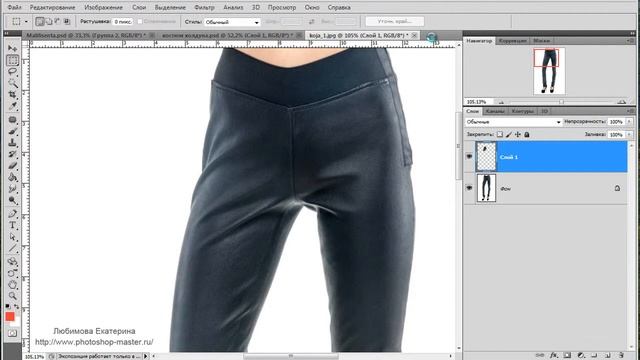Select the Eraser tool

coord(12,166)
